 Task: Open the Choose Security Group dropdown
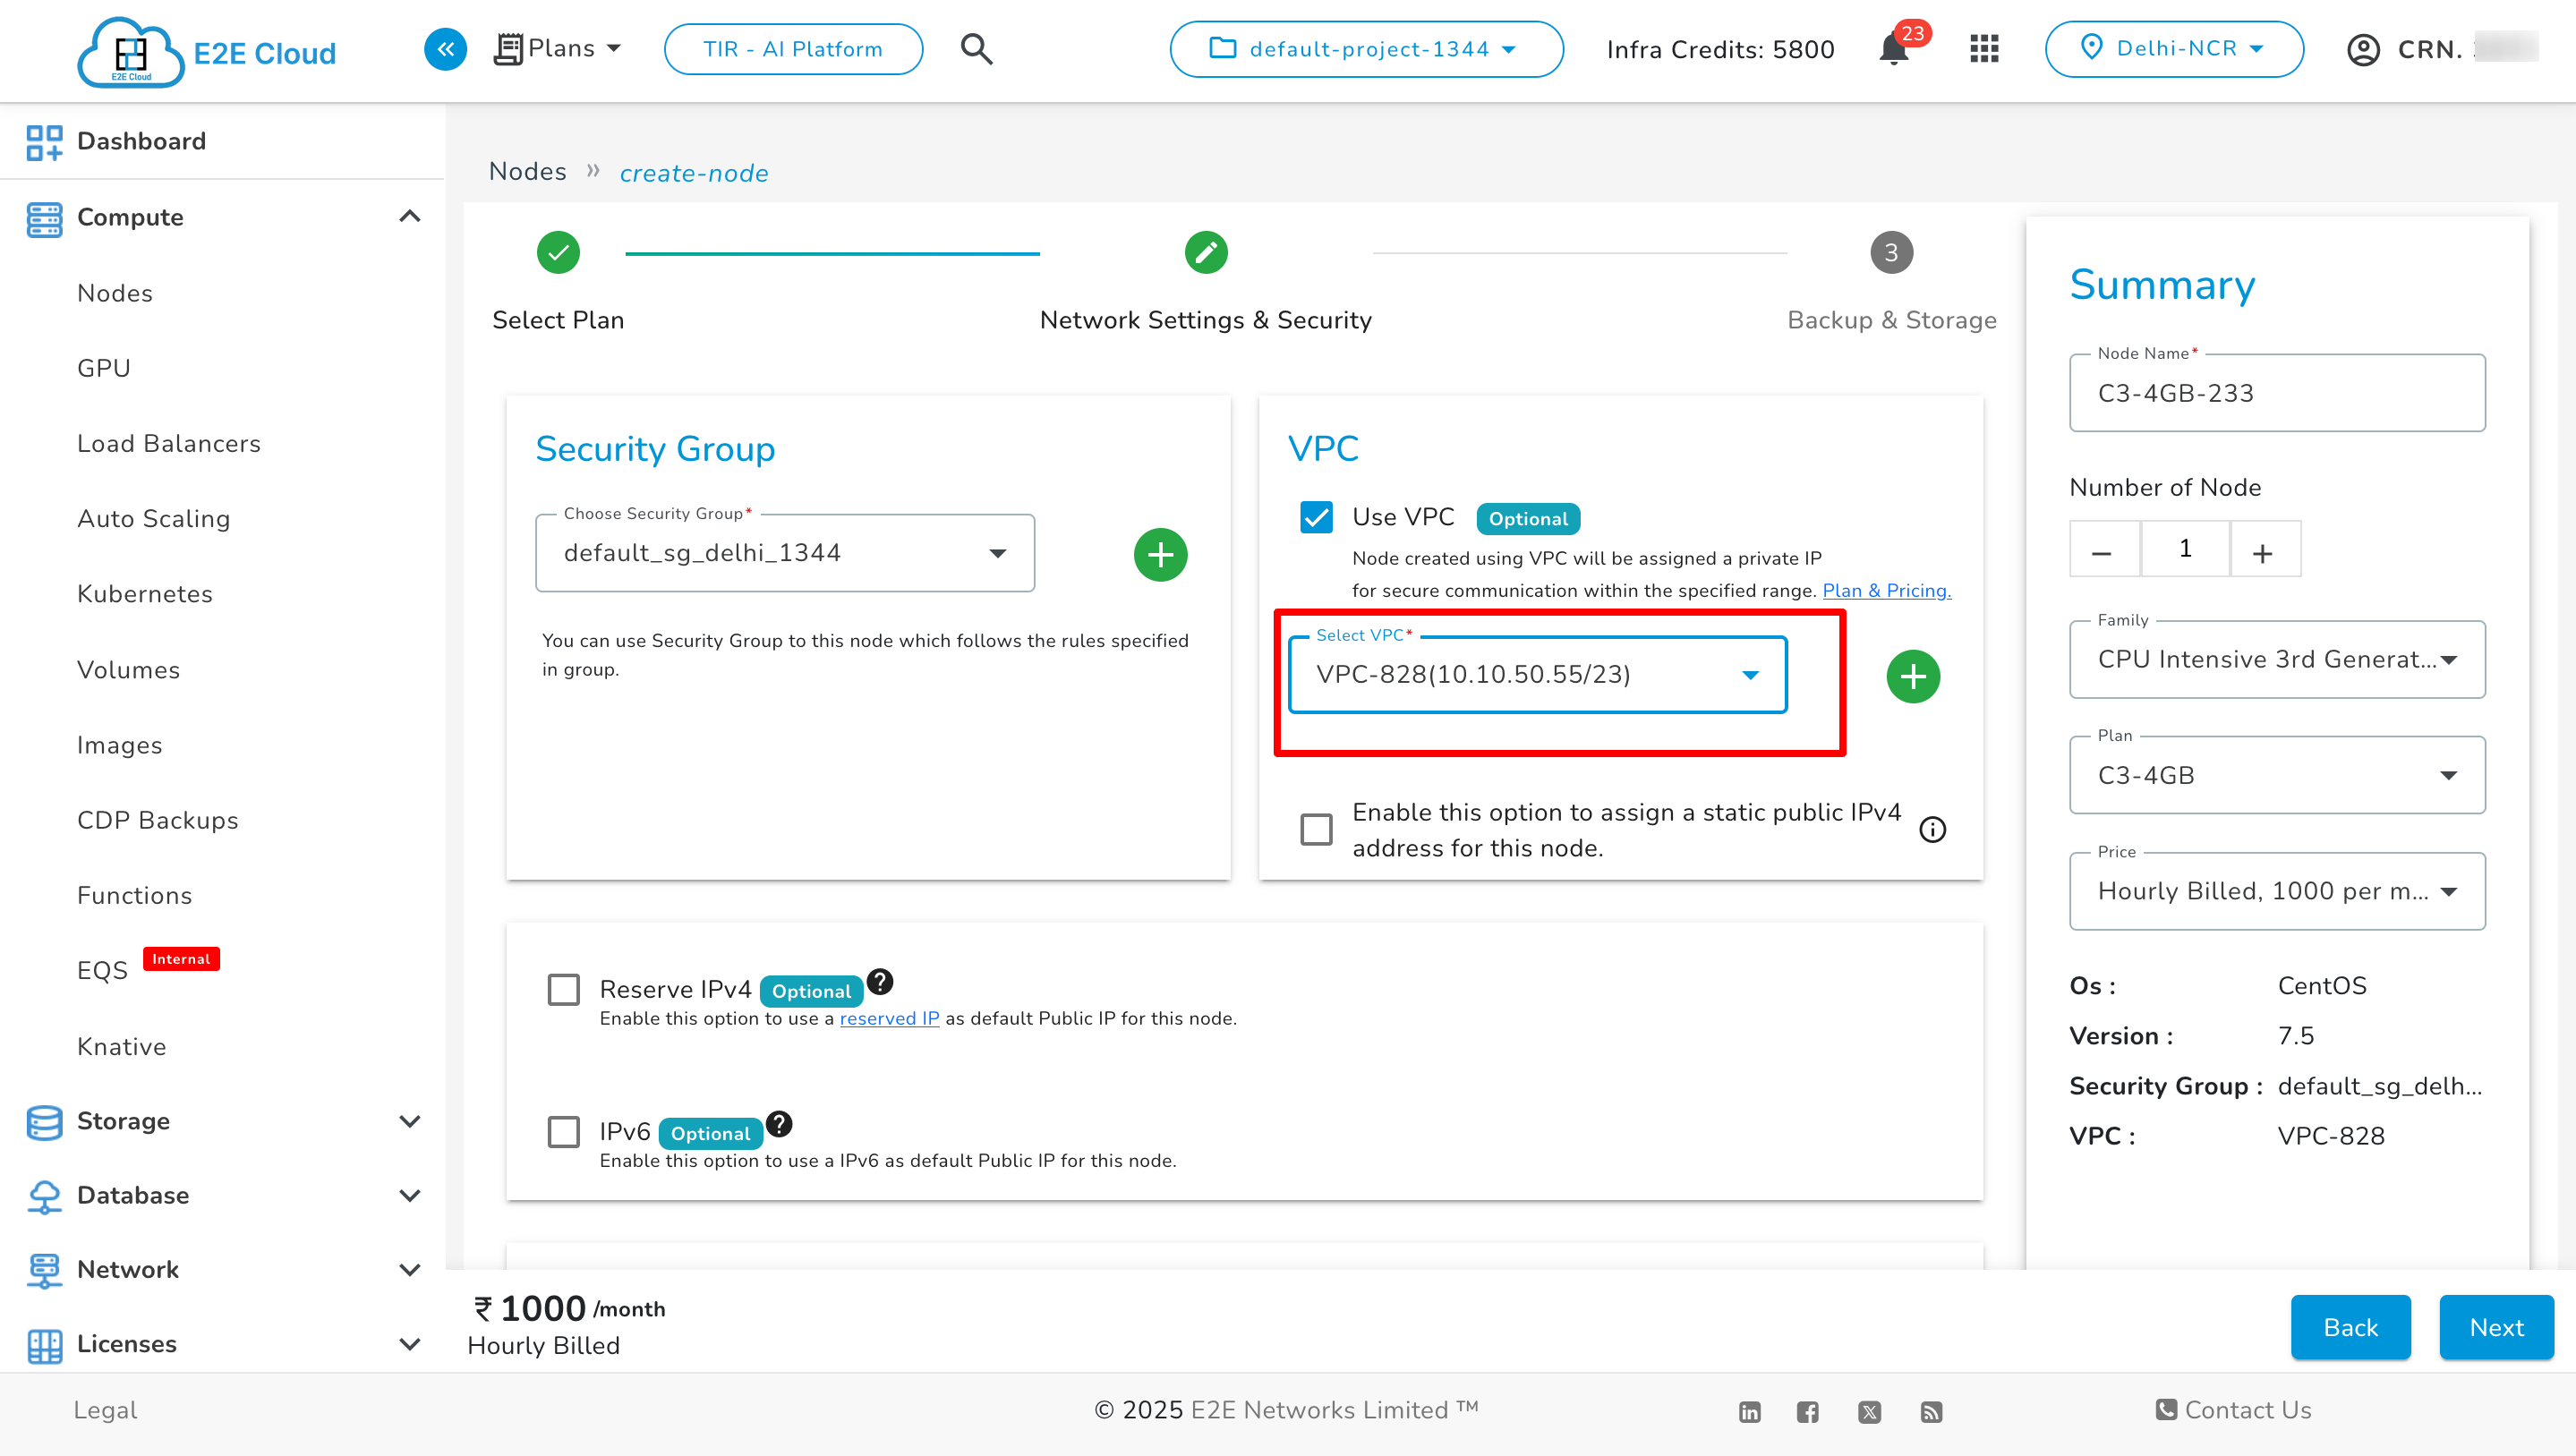785,553
